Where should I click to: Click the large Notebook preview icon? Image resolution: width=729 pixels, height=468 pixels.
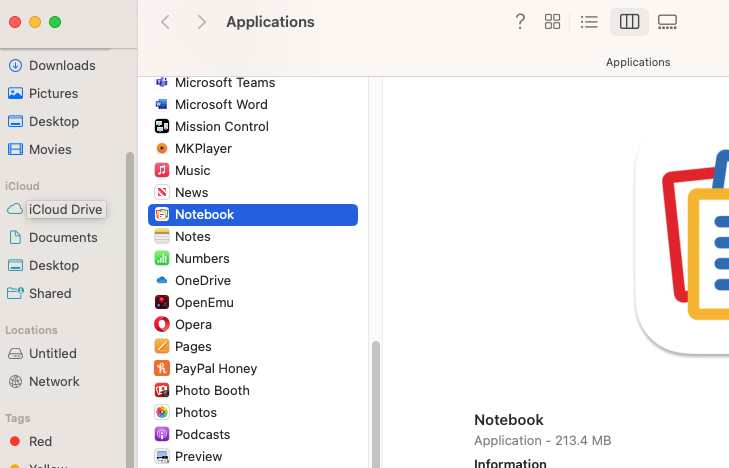tap(682, 240)
